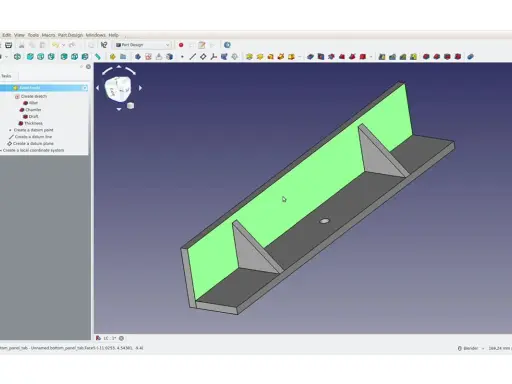
Task: Click the yellow Revolution feature icon
Action: [260, 57]
